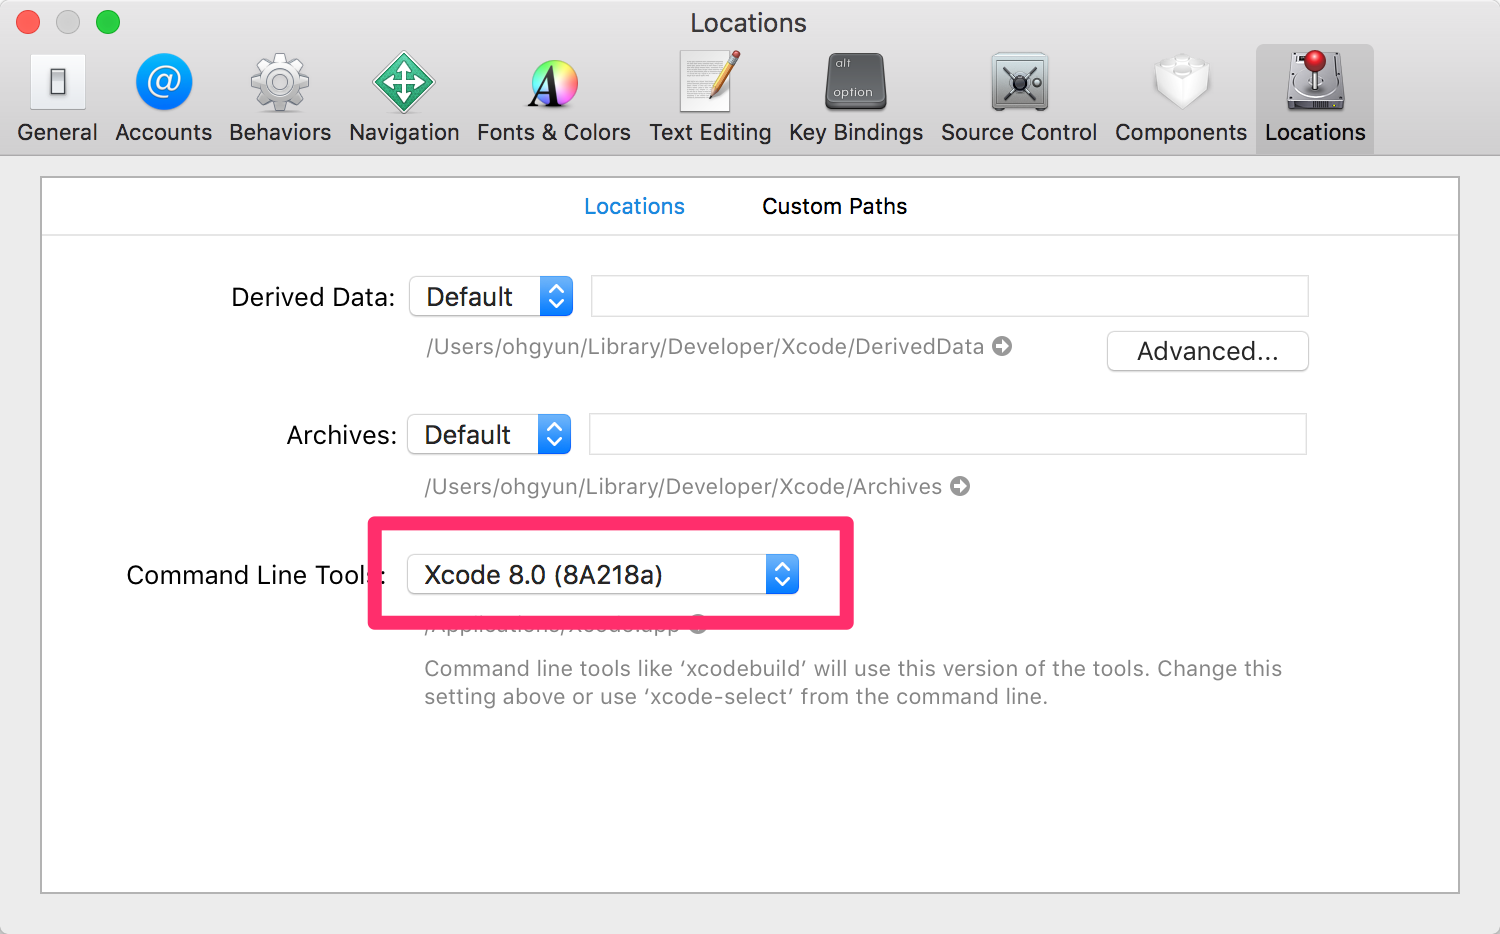
Task: Open the Command Line Tools version dropdown
Action: coord(603,574)
